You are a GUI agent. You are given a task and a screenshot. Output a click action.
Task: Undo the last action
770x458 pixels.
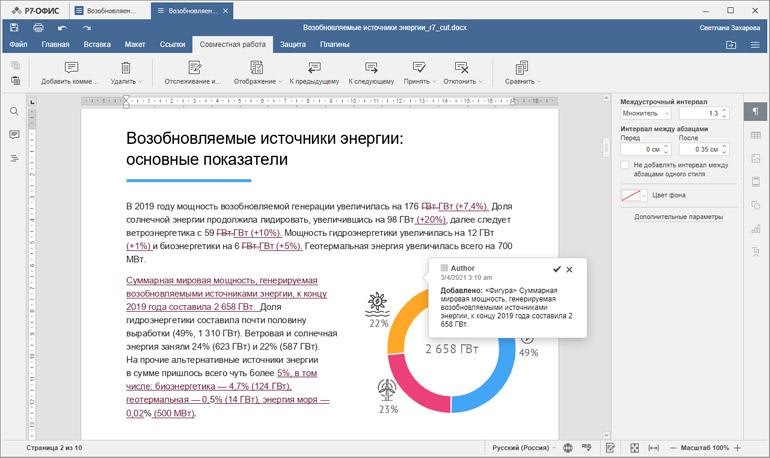pos(62,28)
